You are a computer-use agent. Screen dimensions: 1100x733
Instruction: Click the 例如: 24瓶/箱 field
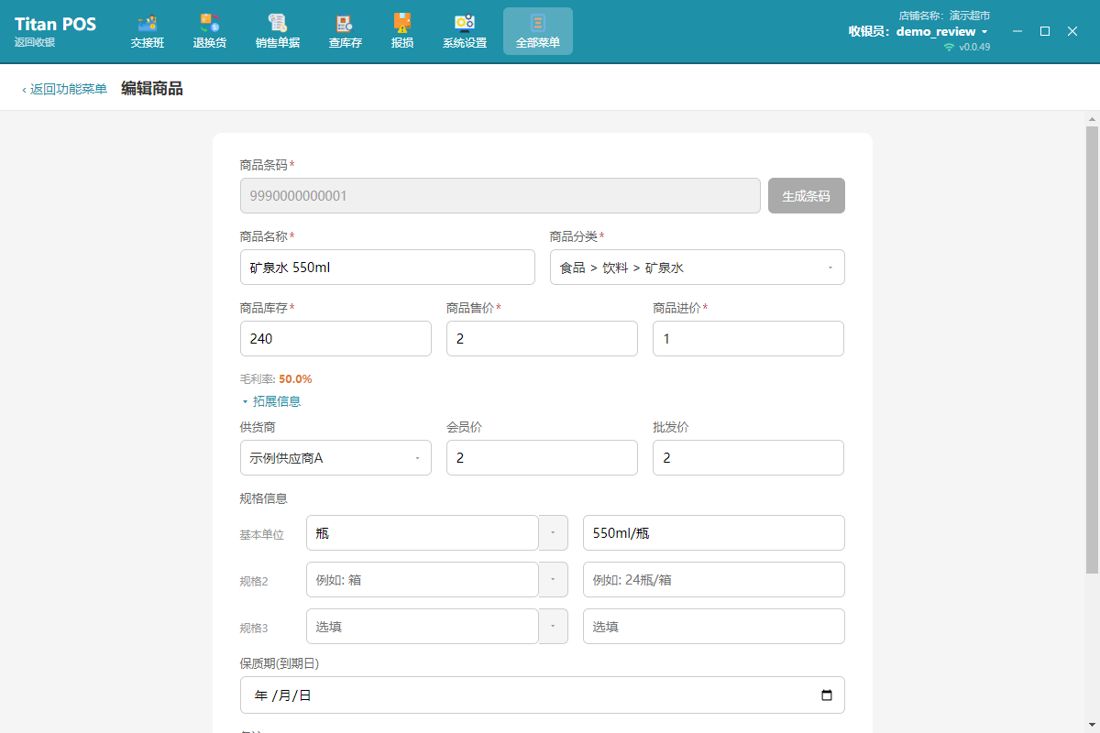(x=713, y=579)
